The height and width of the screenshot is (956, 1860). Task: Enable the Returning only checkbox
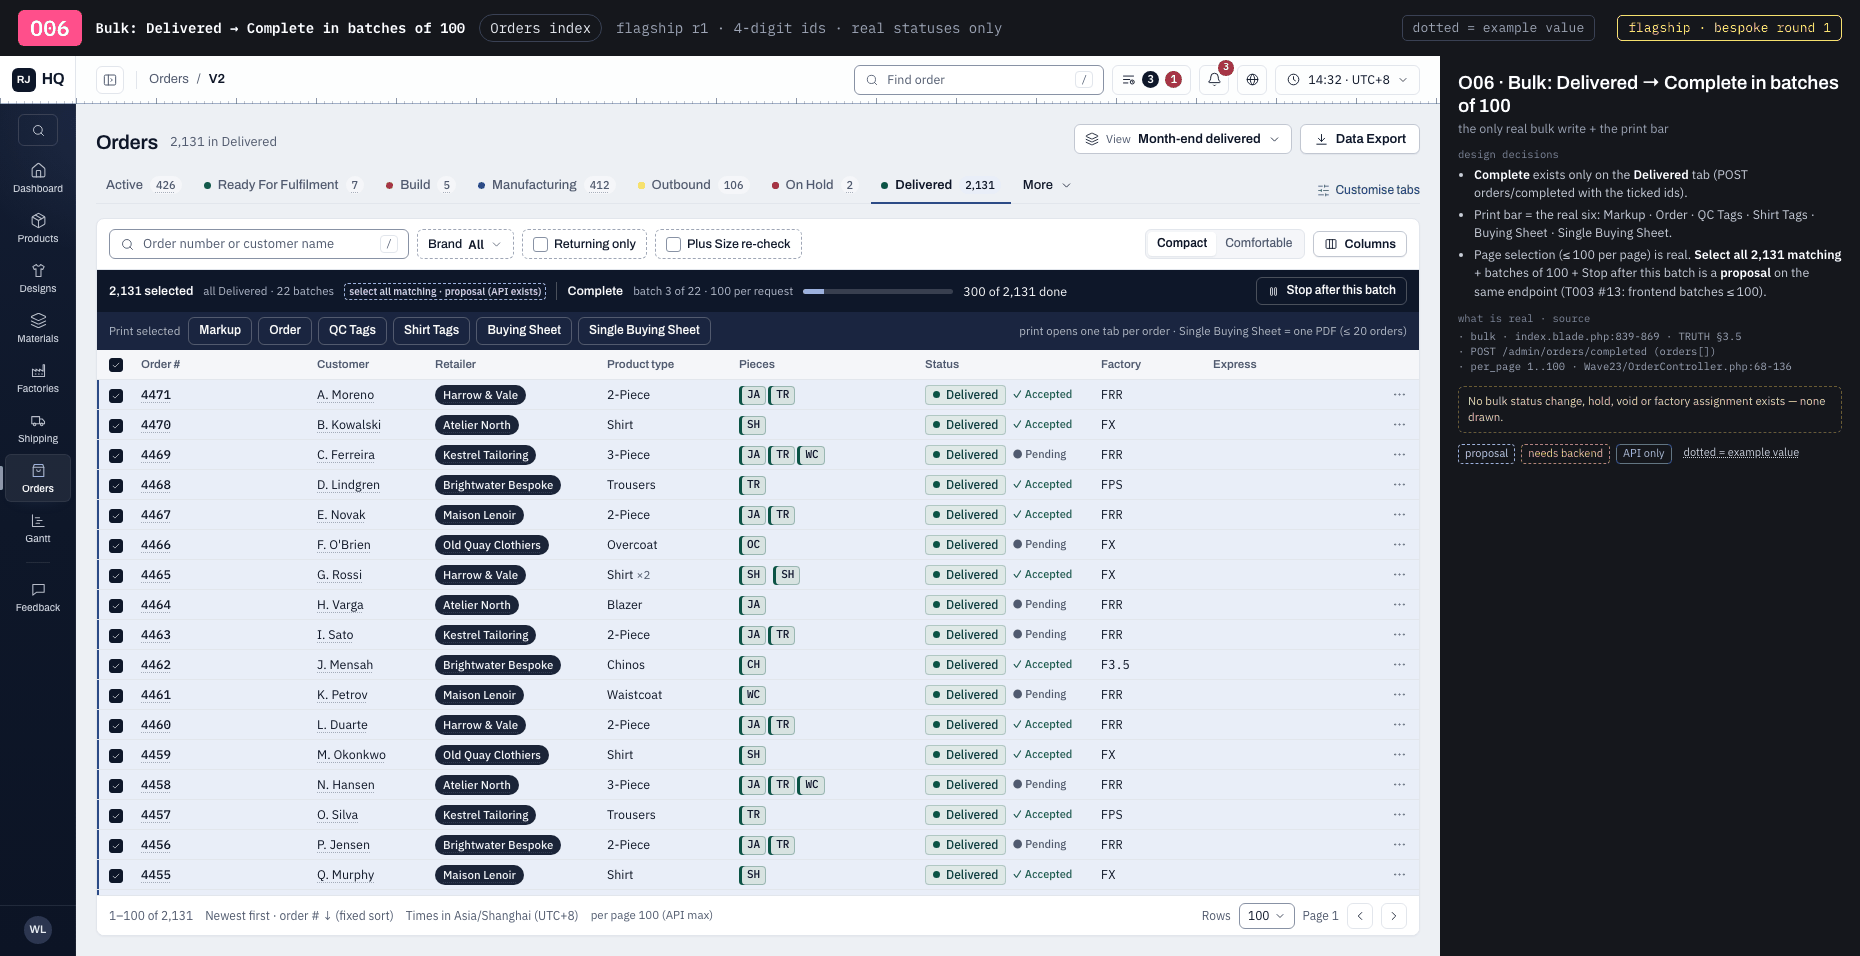[540, 244]
